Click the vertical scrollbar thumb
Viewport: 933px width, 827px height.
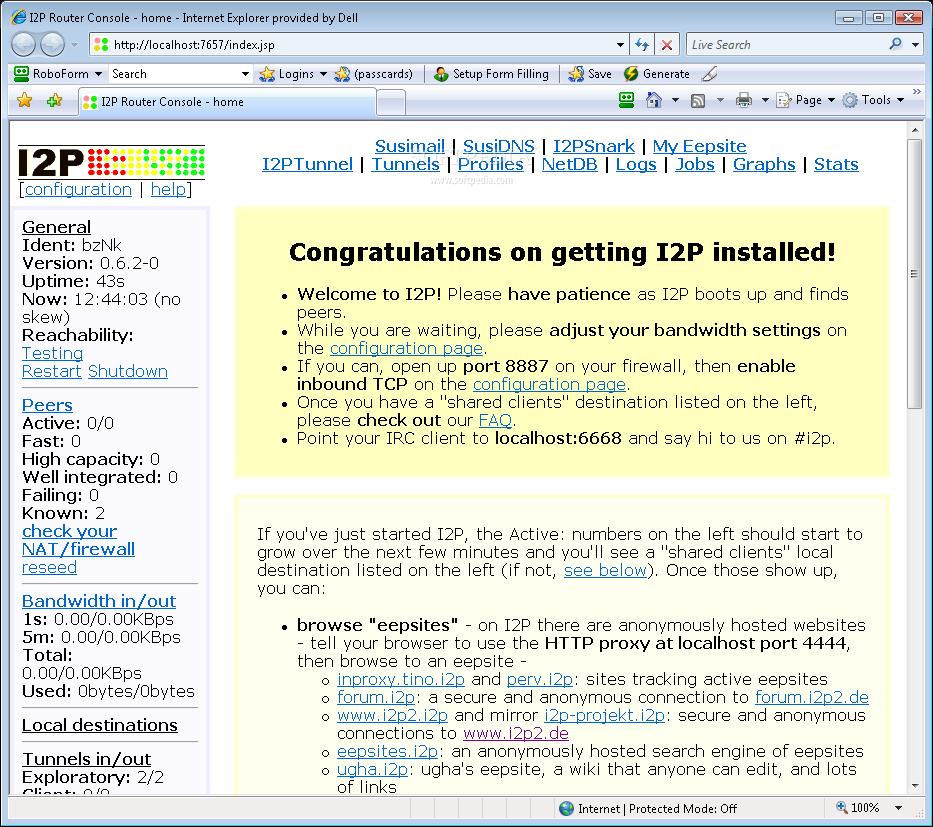pyautogui.click(x=914, y=274)
